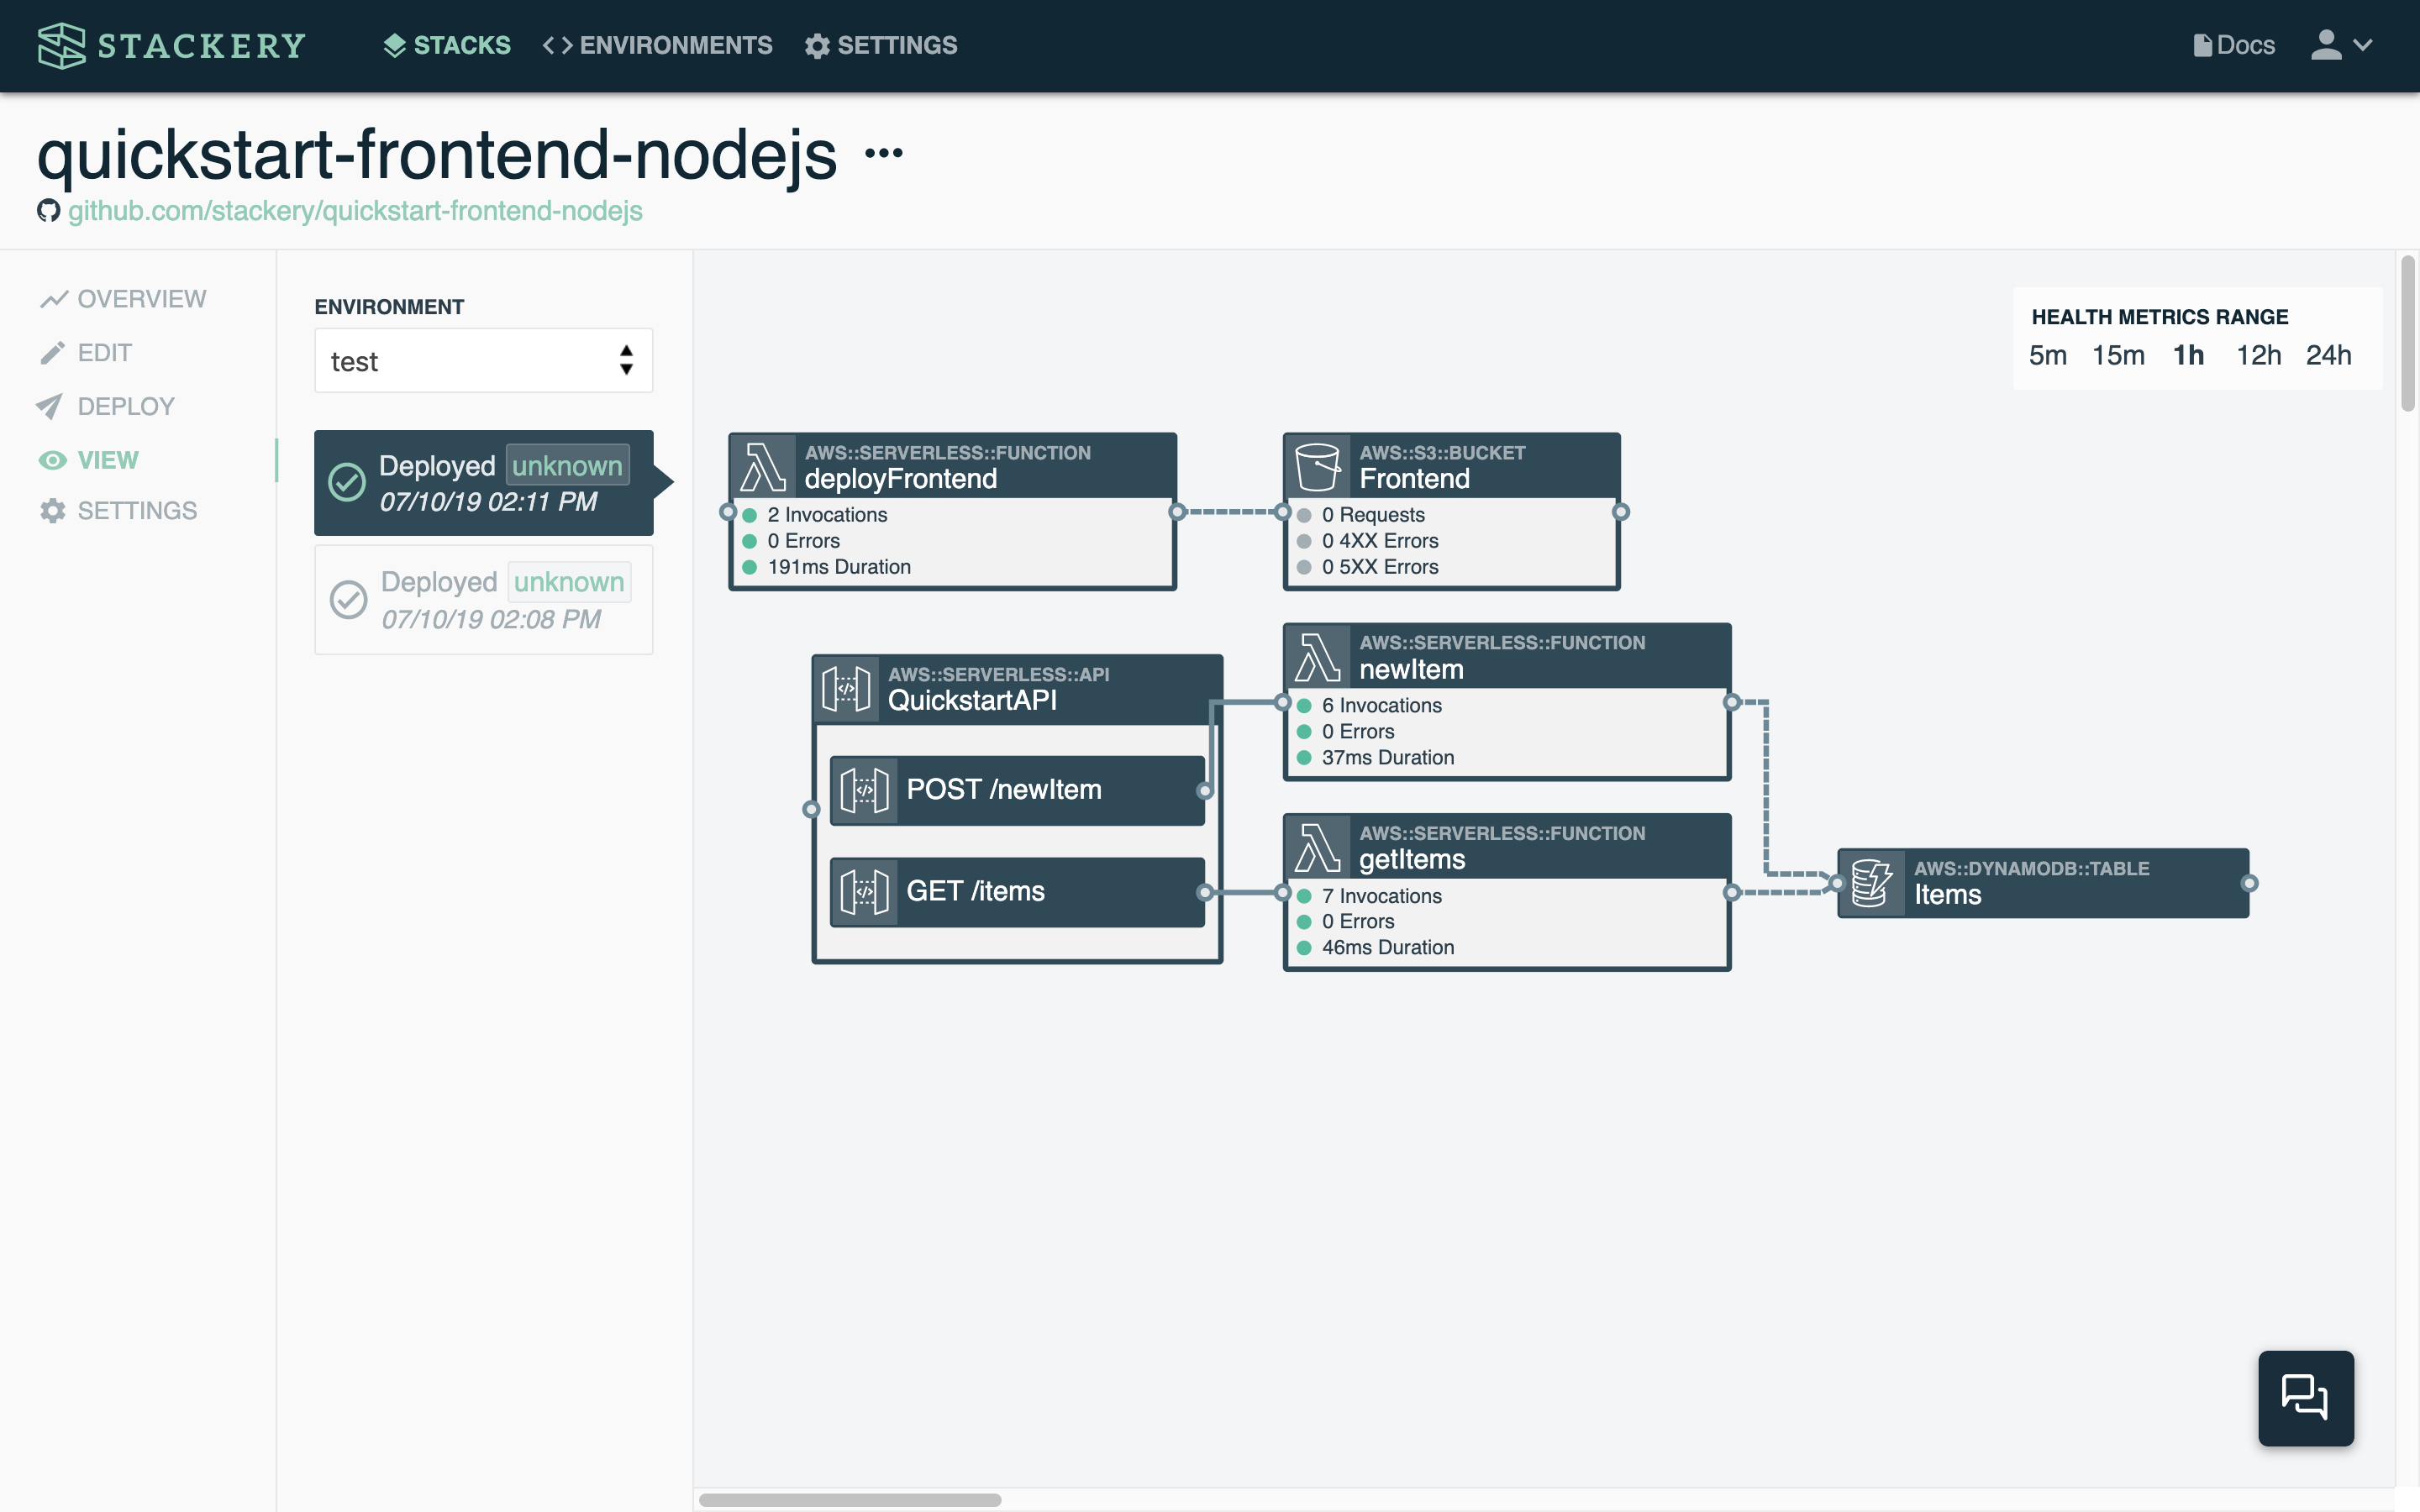This screenshot has height=1512, width=2420.
Task: Select the QuickstartAPI node title
Action: (972, 700)
